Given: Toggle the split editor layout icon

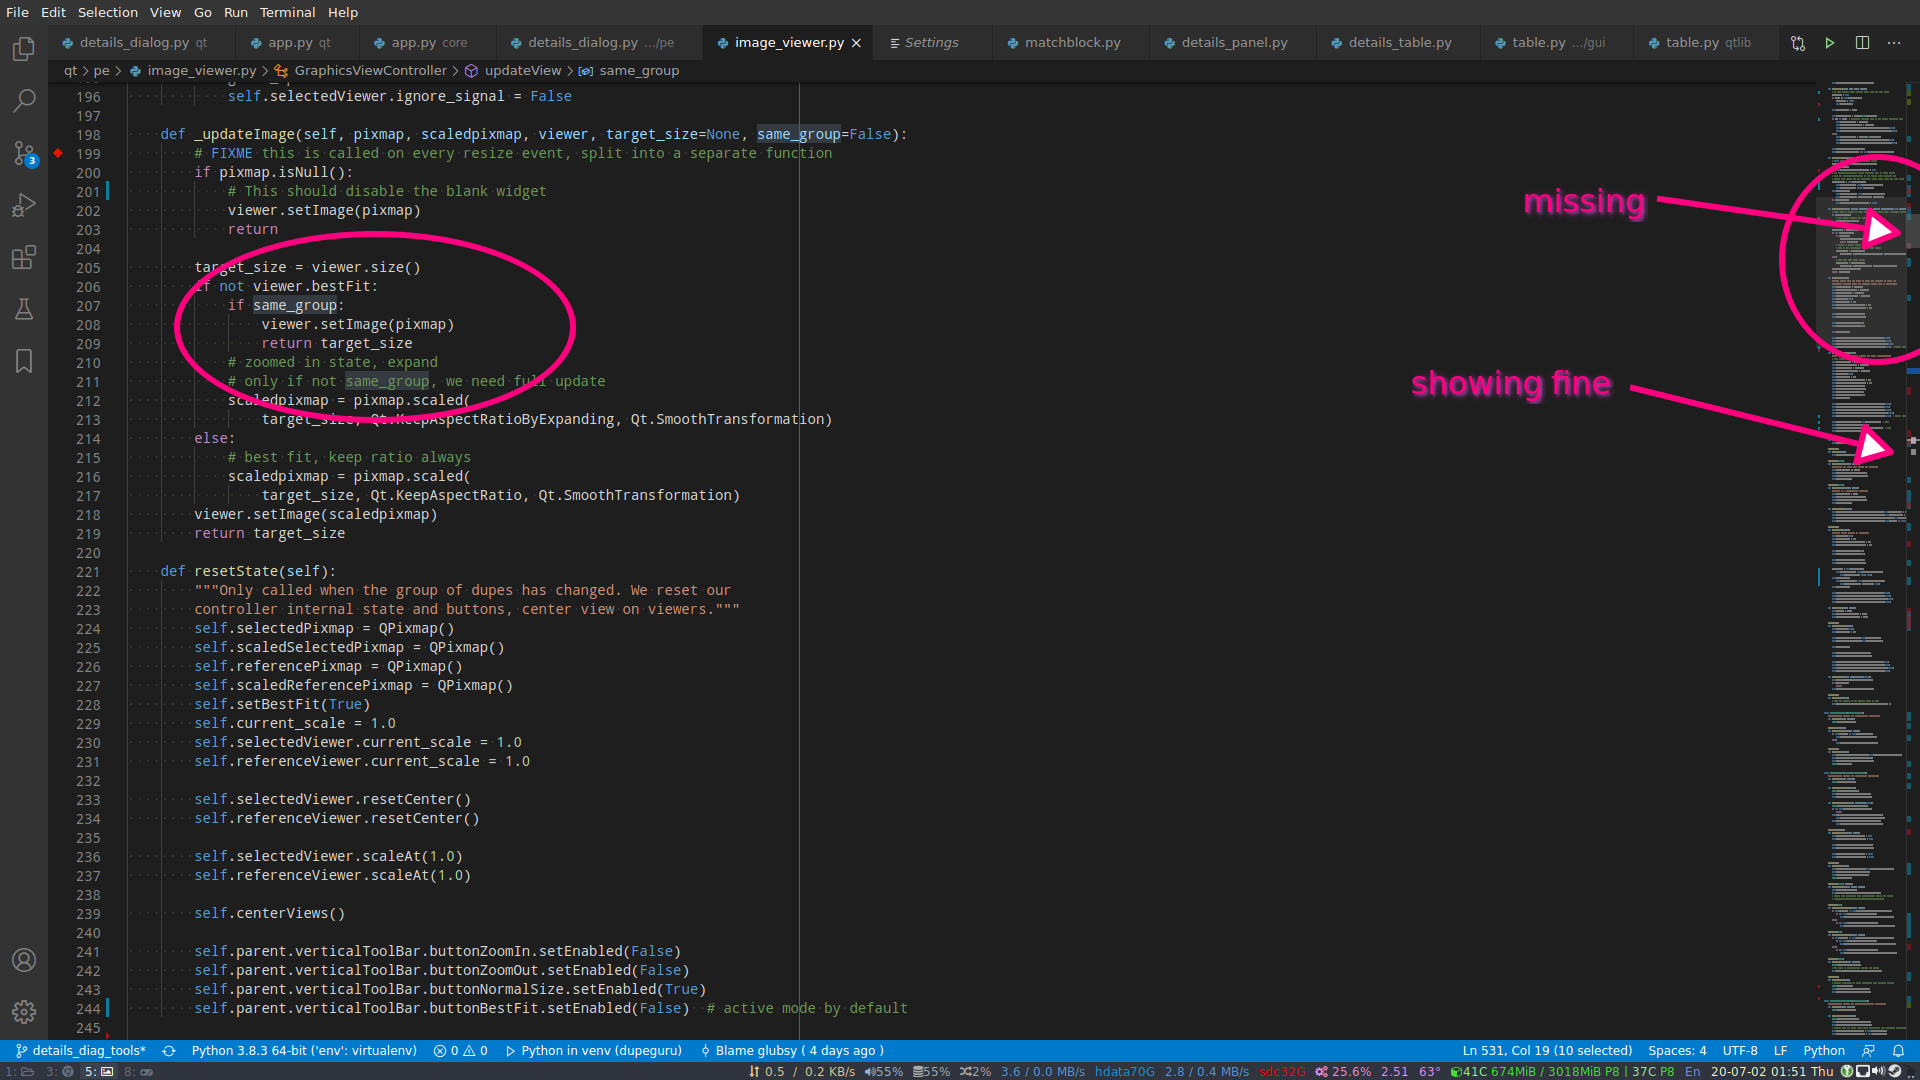Looking at the screenshot, I should 1862,43.
